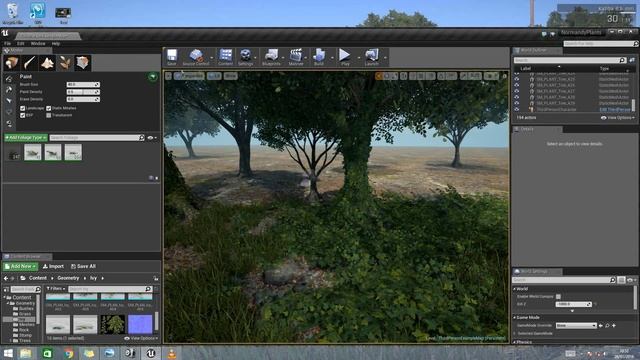Click the Content Browser back arrow
Viewport: 640px width, 360px height.
point(6,278)
